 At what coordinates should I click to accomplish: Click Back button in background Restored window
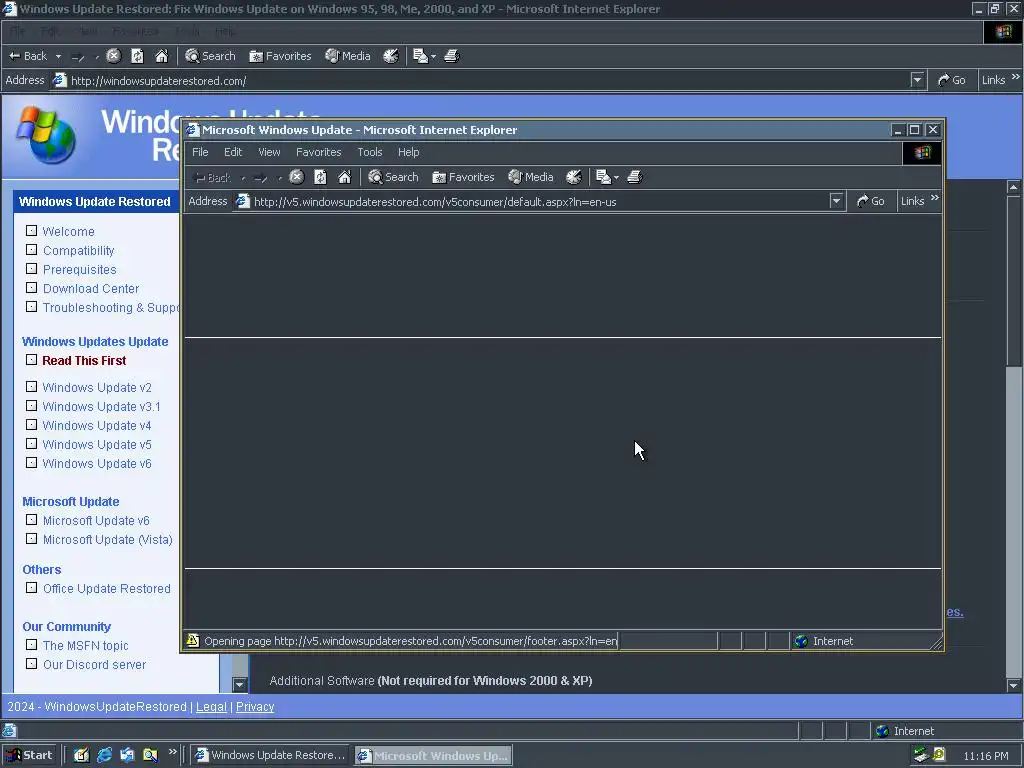(28, 56)
